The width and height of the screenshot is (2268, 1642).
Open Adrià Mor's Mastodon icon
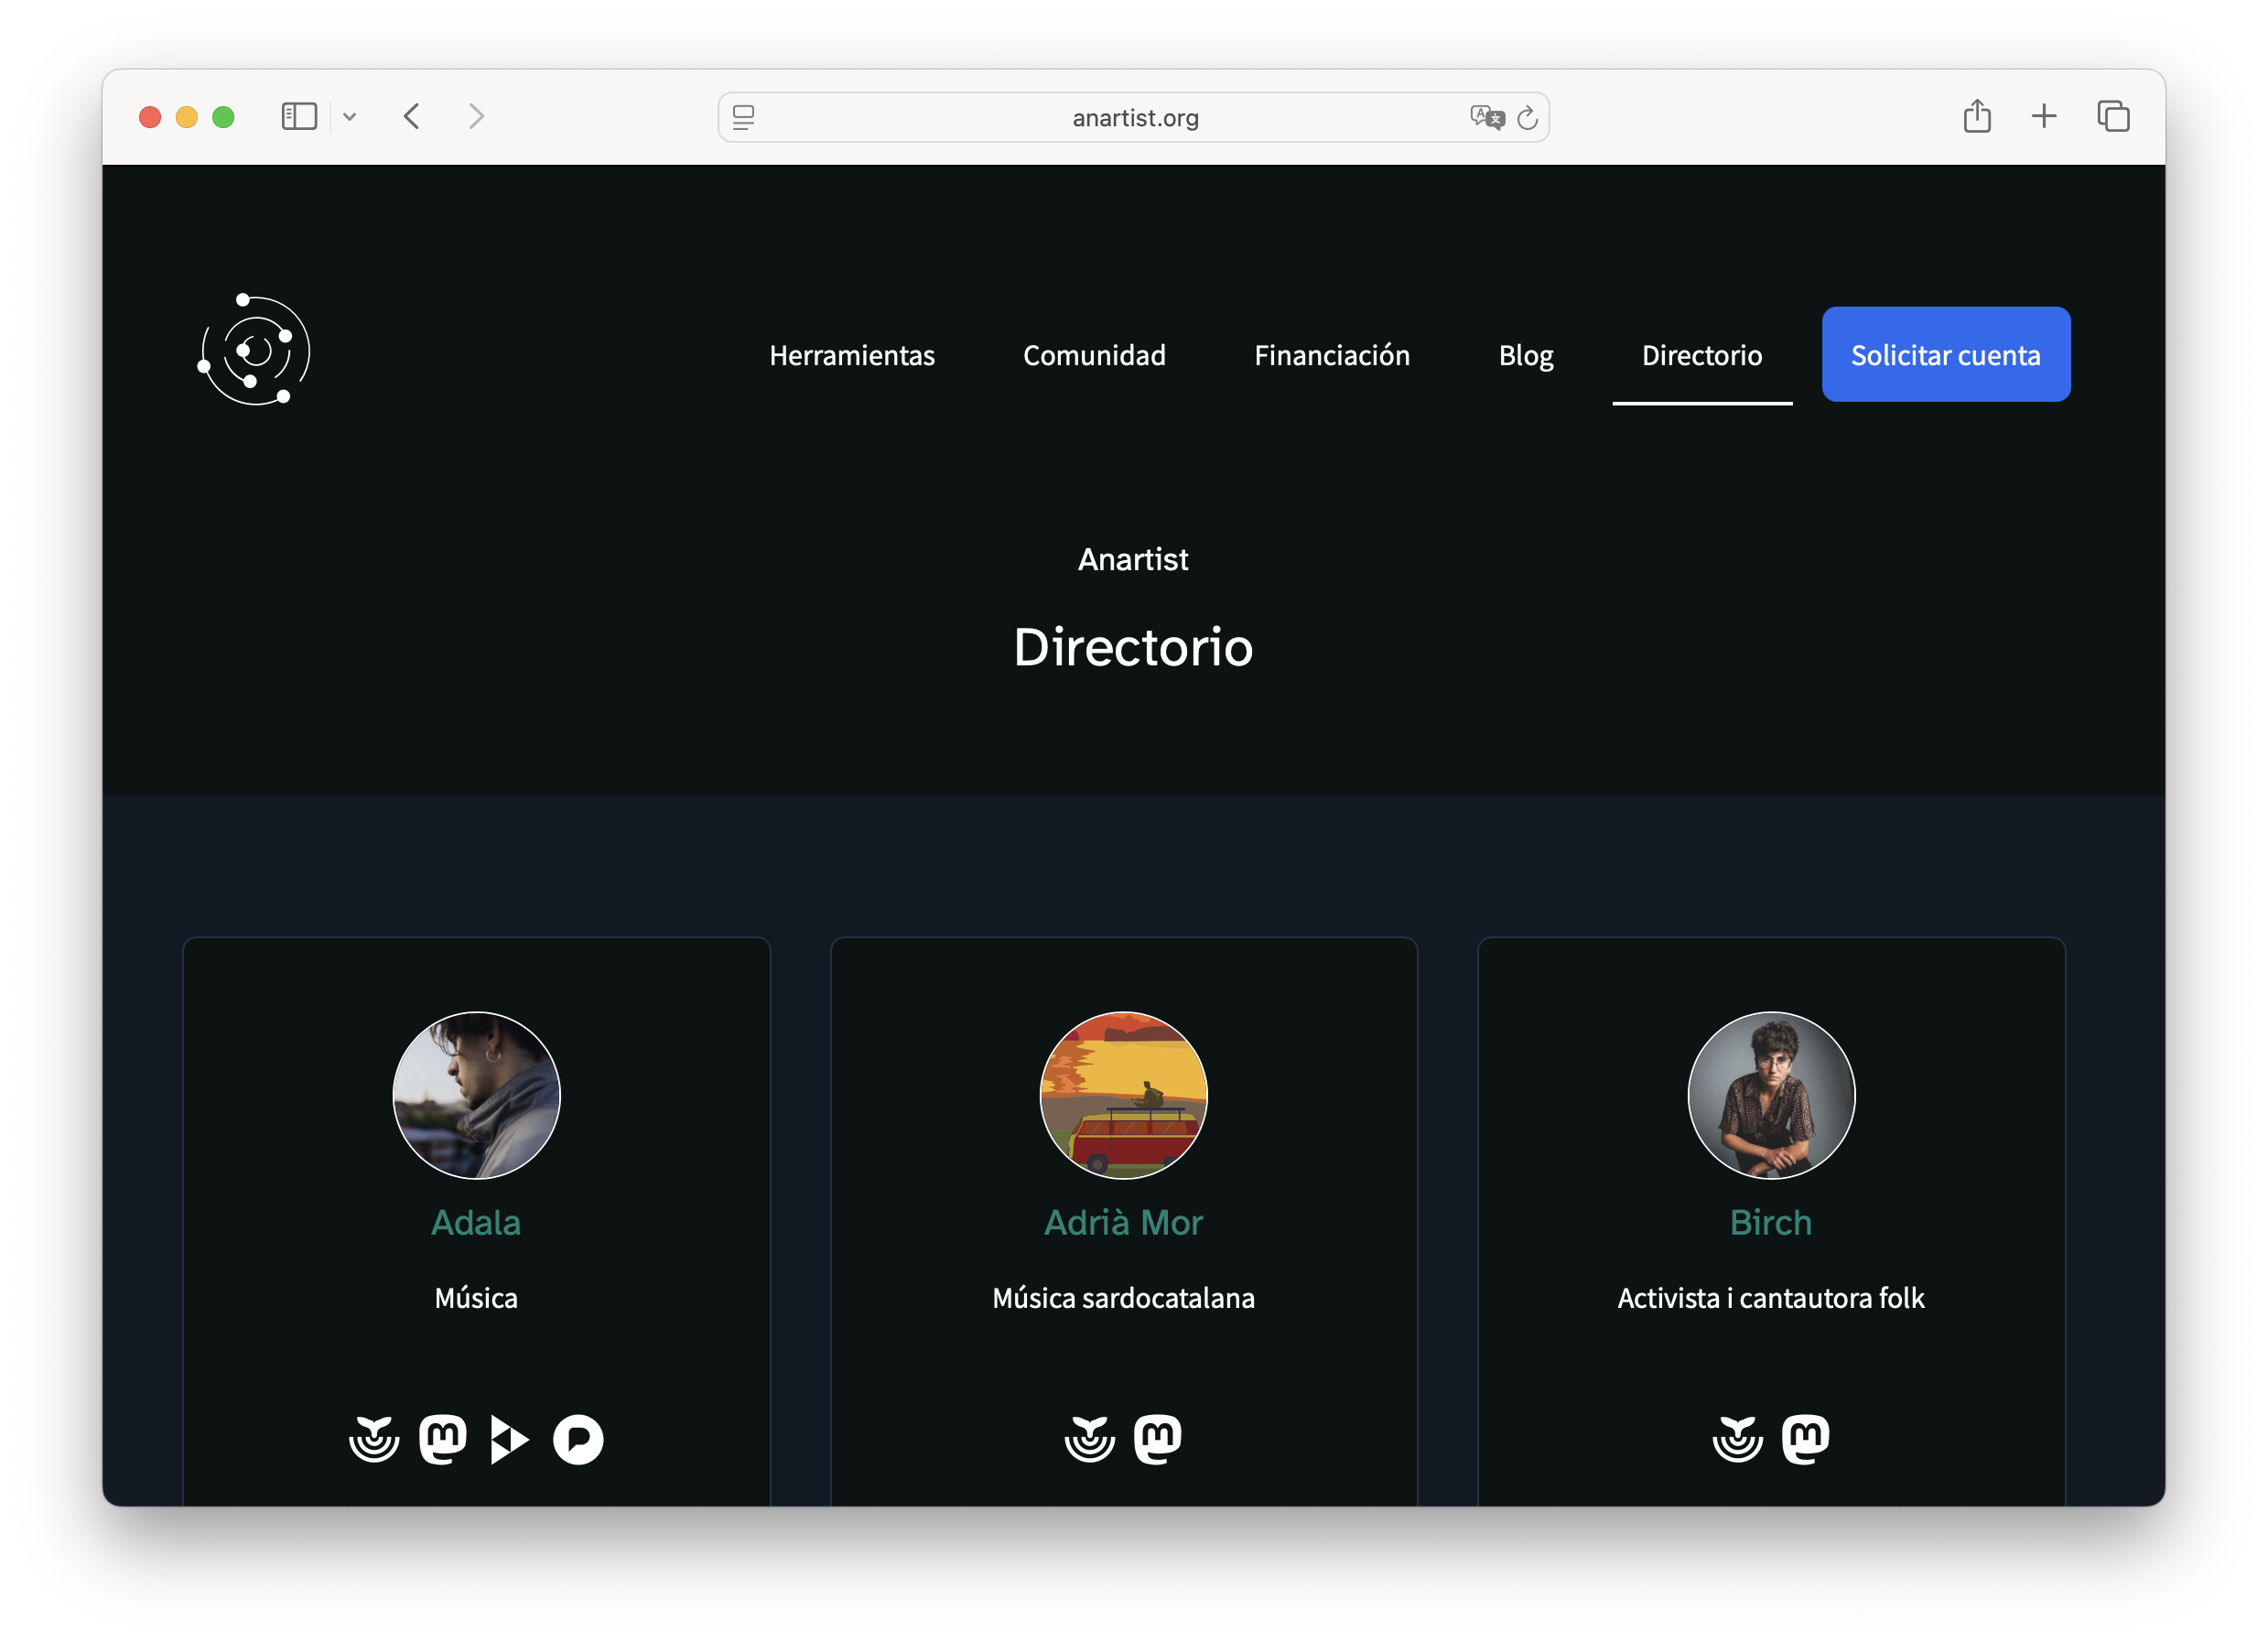(x=1157, y=1439)
